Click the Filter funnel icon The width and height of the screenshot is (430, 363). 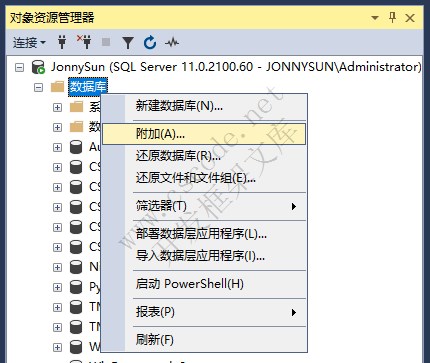pos(128,43)
